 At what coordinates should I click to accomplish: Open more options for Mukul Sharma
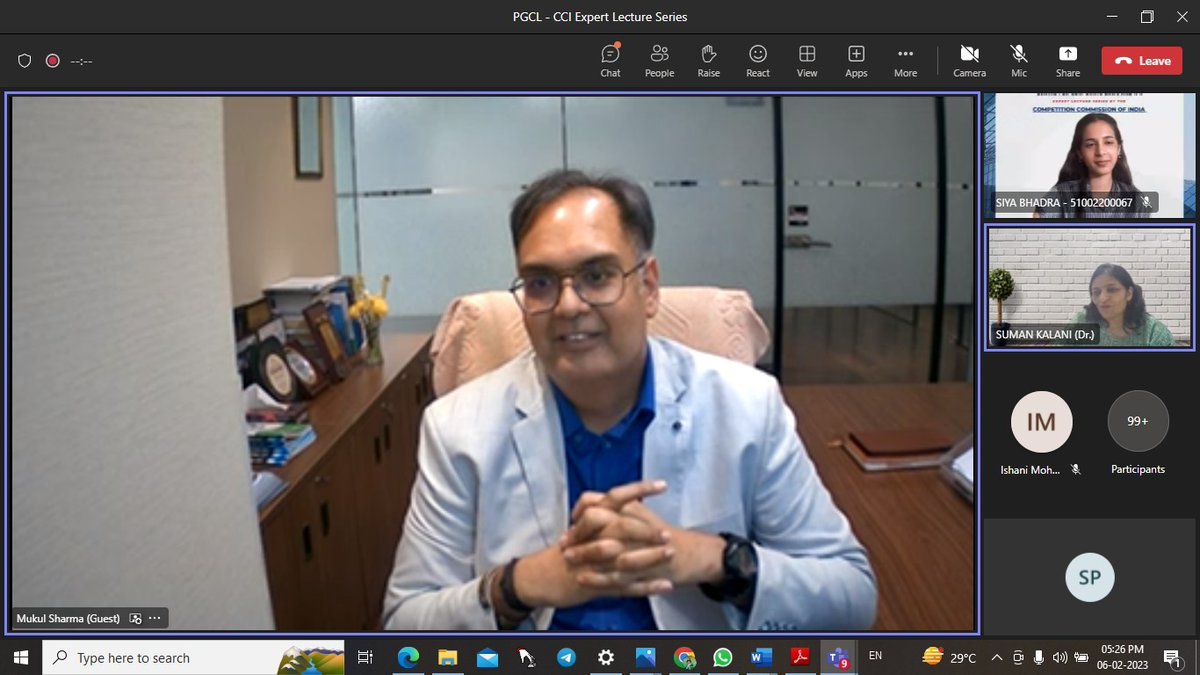pos(155,618)
